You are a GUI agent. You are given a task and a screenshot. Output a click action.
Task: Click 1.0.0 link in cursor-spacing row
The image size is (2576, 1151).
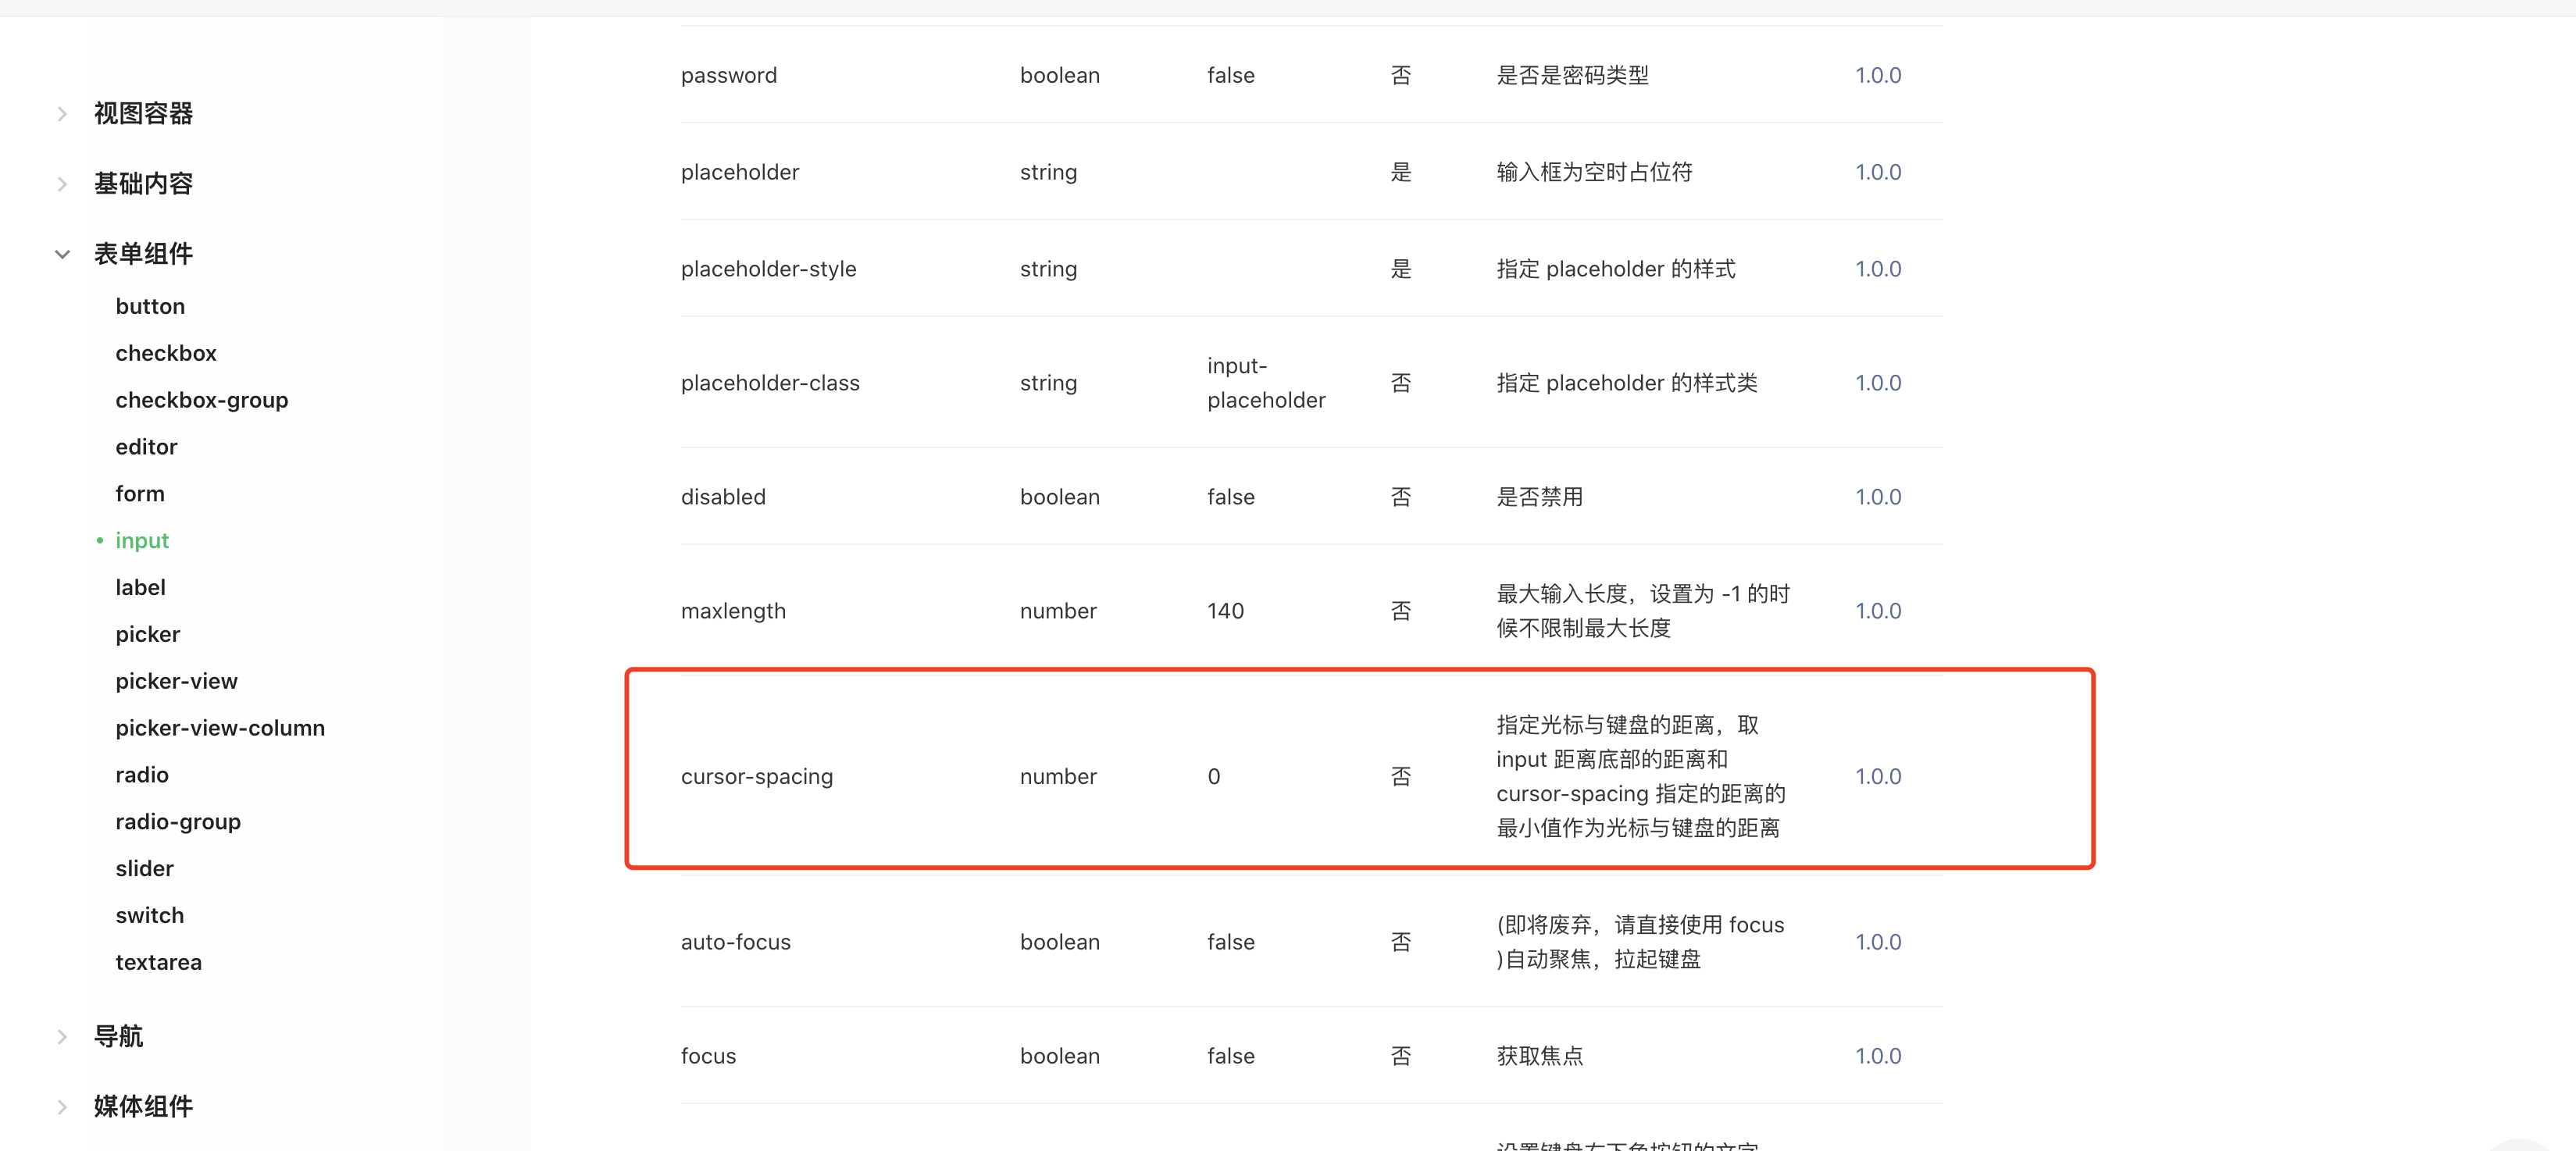(x=1878, y=777)
